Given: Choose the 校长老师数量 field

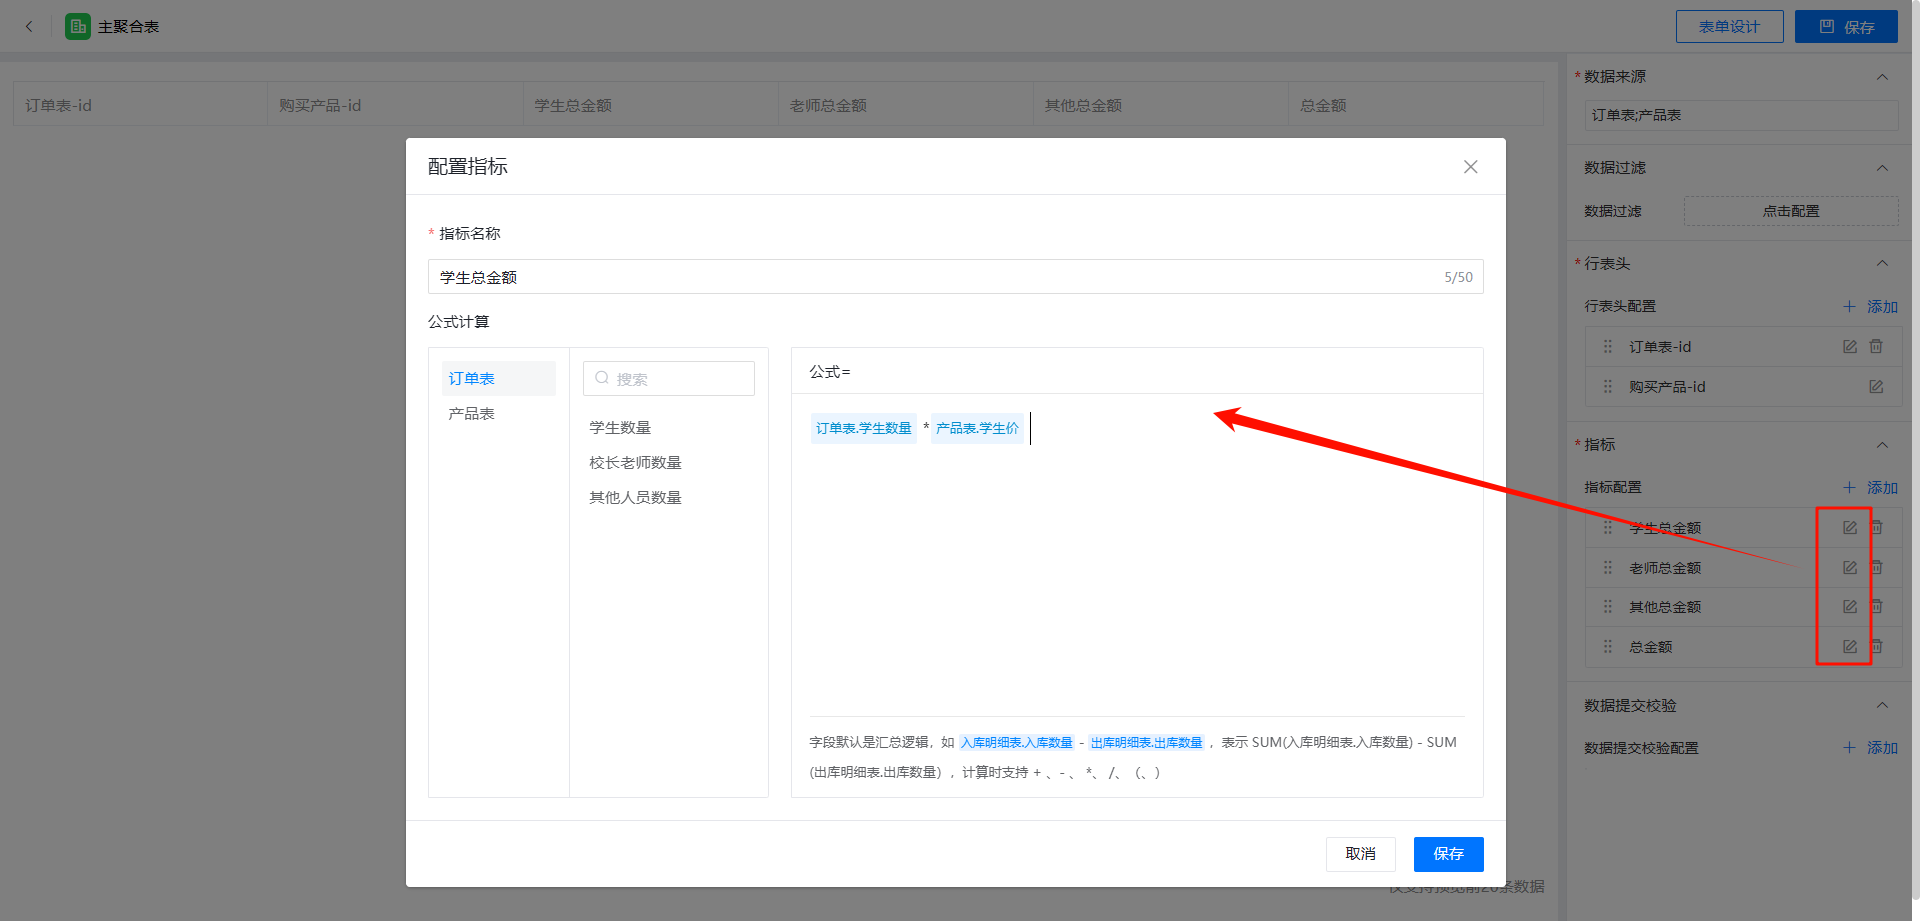Looking at the screenshot, I should [635, 463].
